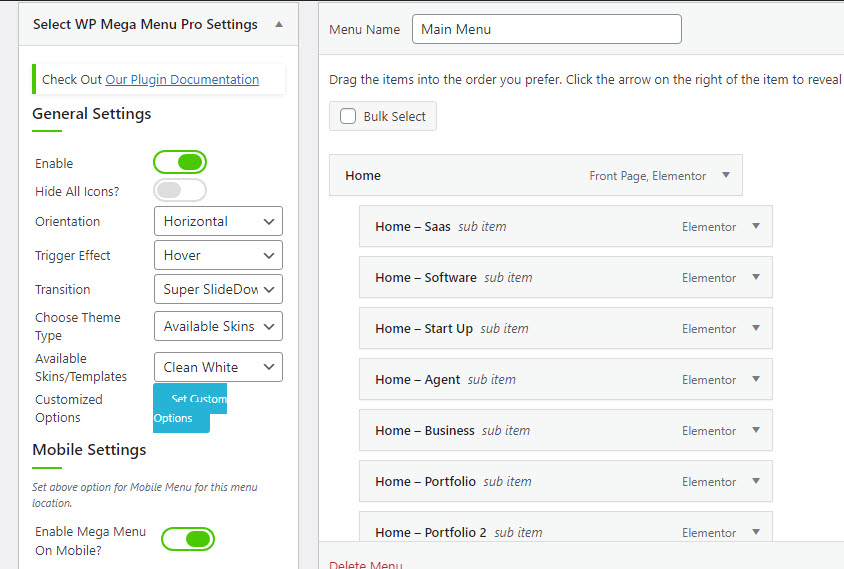The image size is (844, 569).
Task: Expand the Home menu item arrow
Action: coord(726,175)
